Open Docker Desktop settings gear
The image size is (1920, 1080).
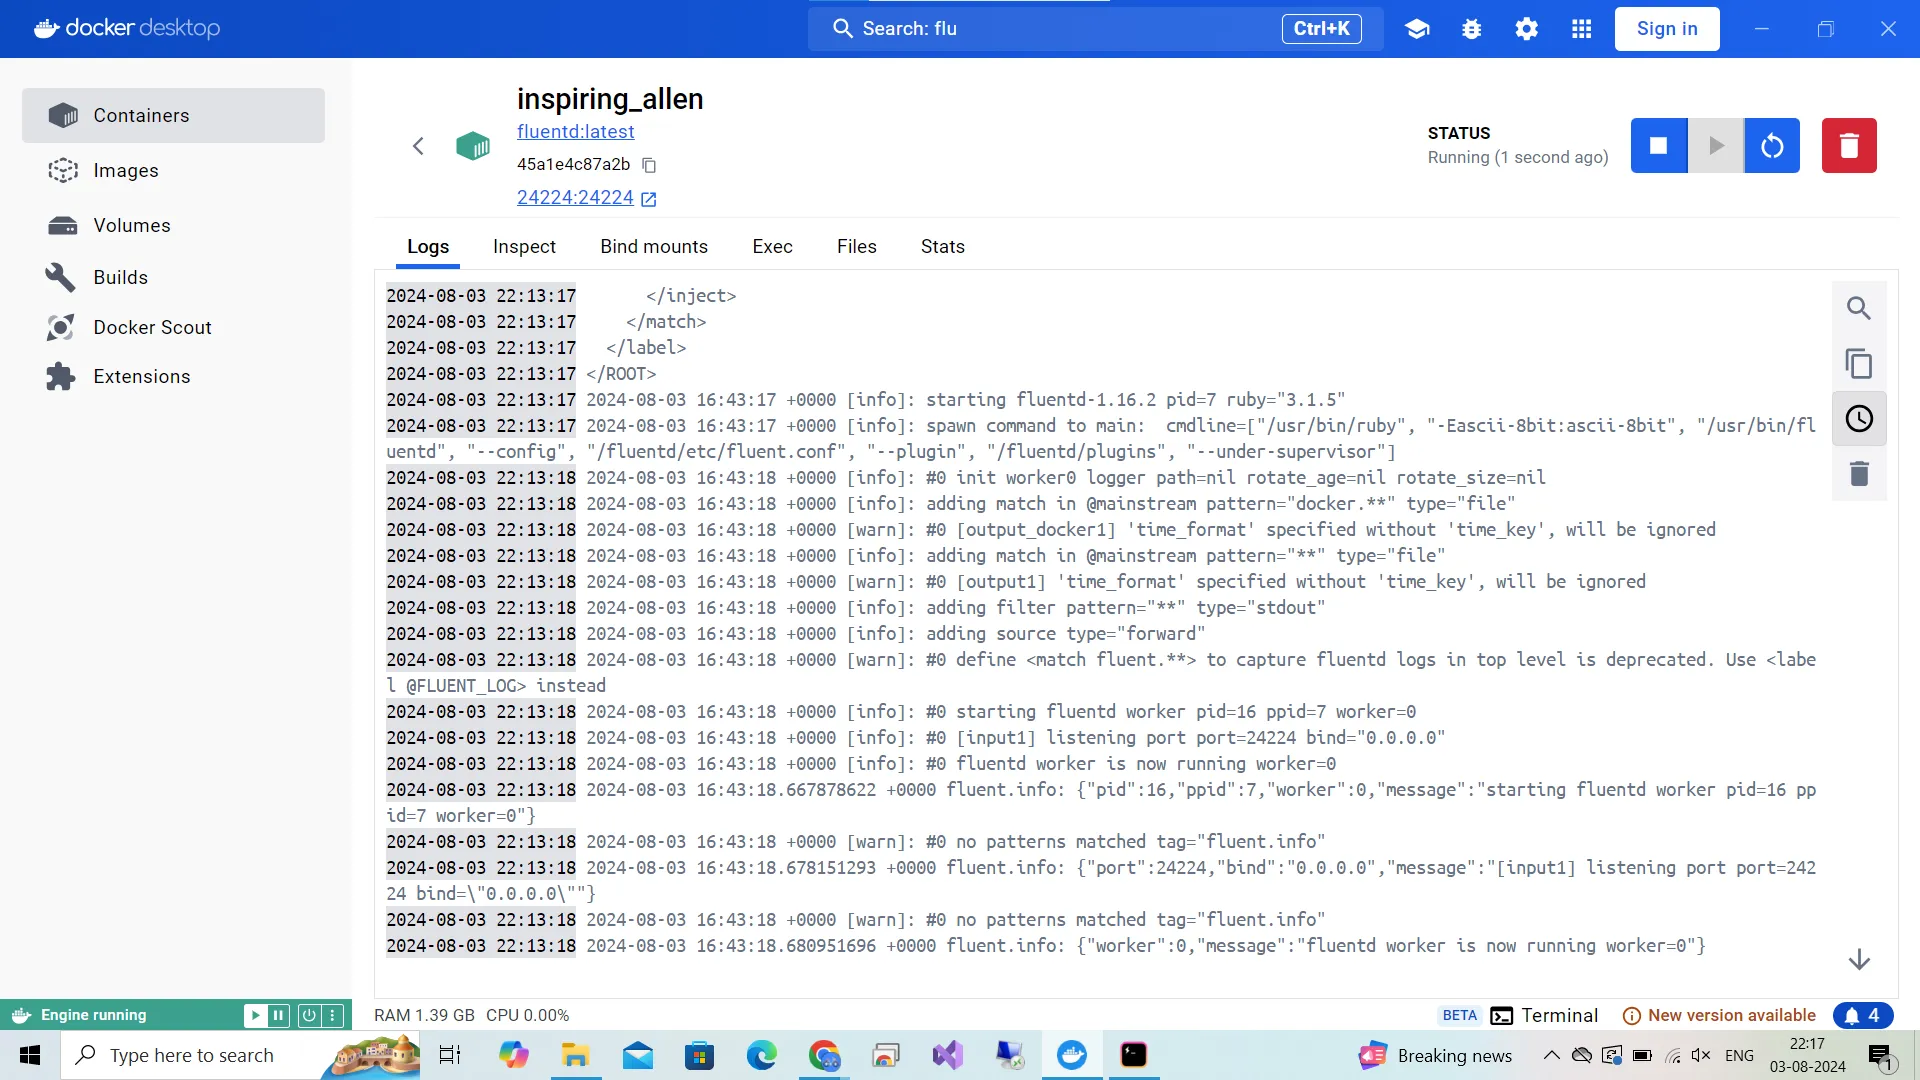[x=1526, y=29]
